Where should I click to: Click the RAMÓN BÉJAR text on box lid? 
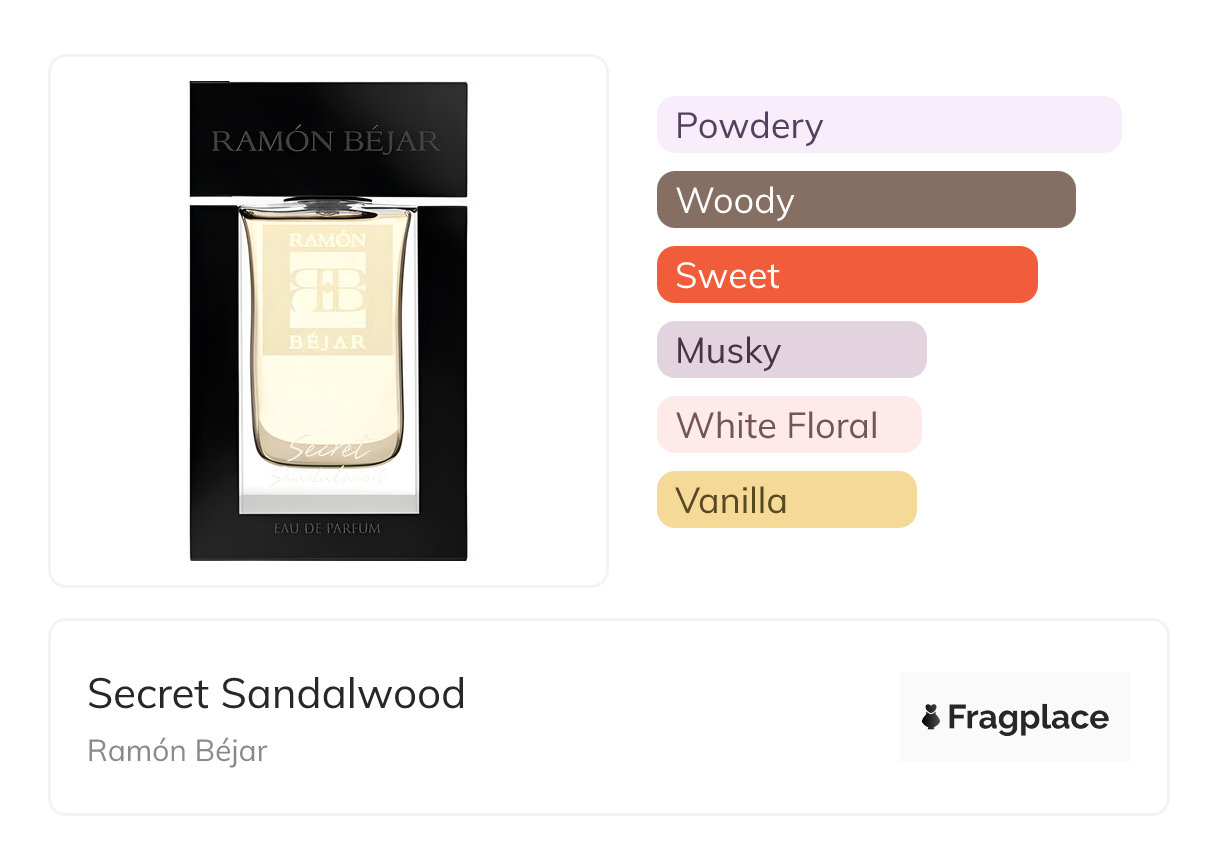tap(326, 141)
